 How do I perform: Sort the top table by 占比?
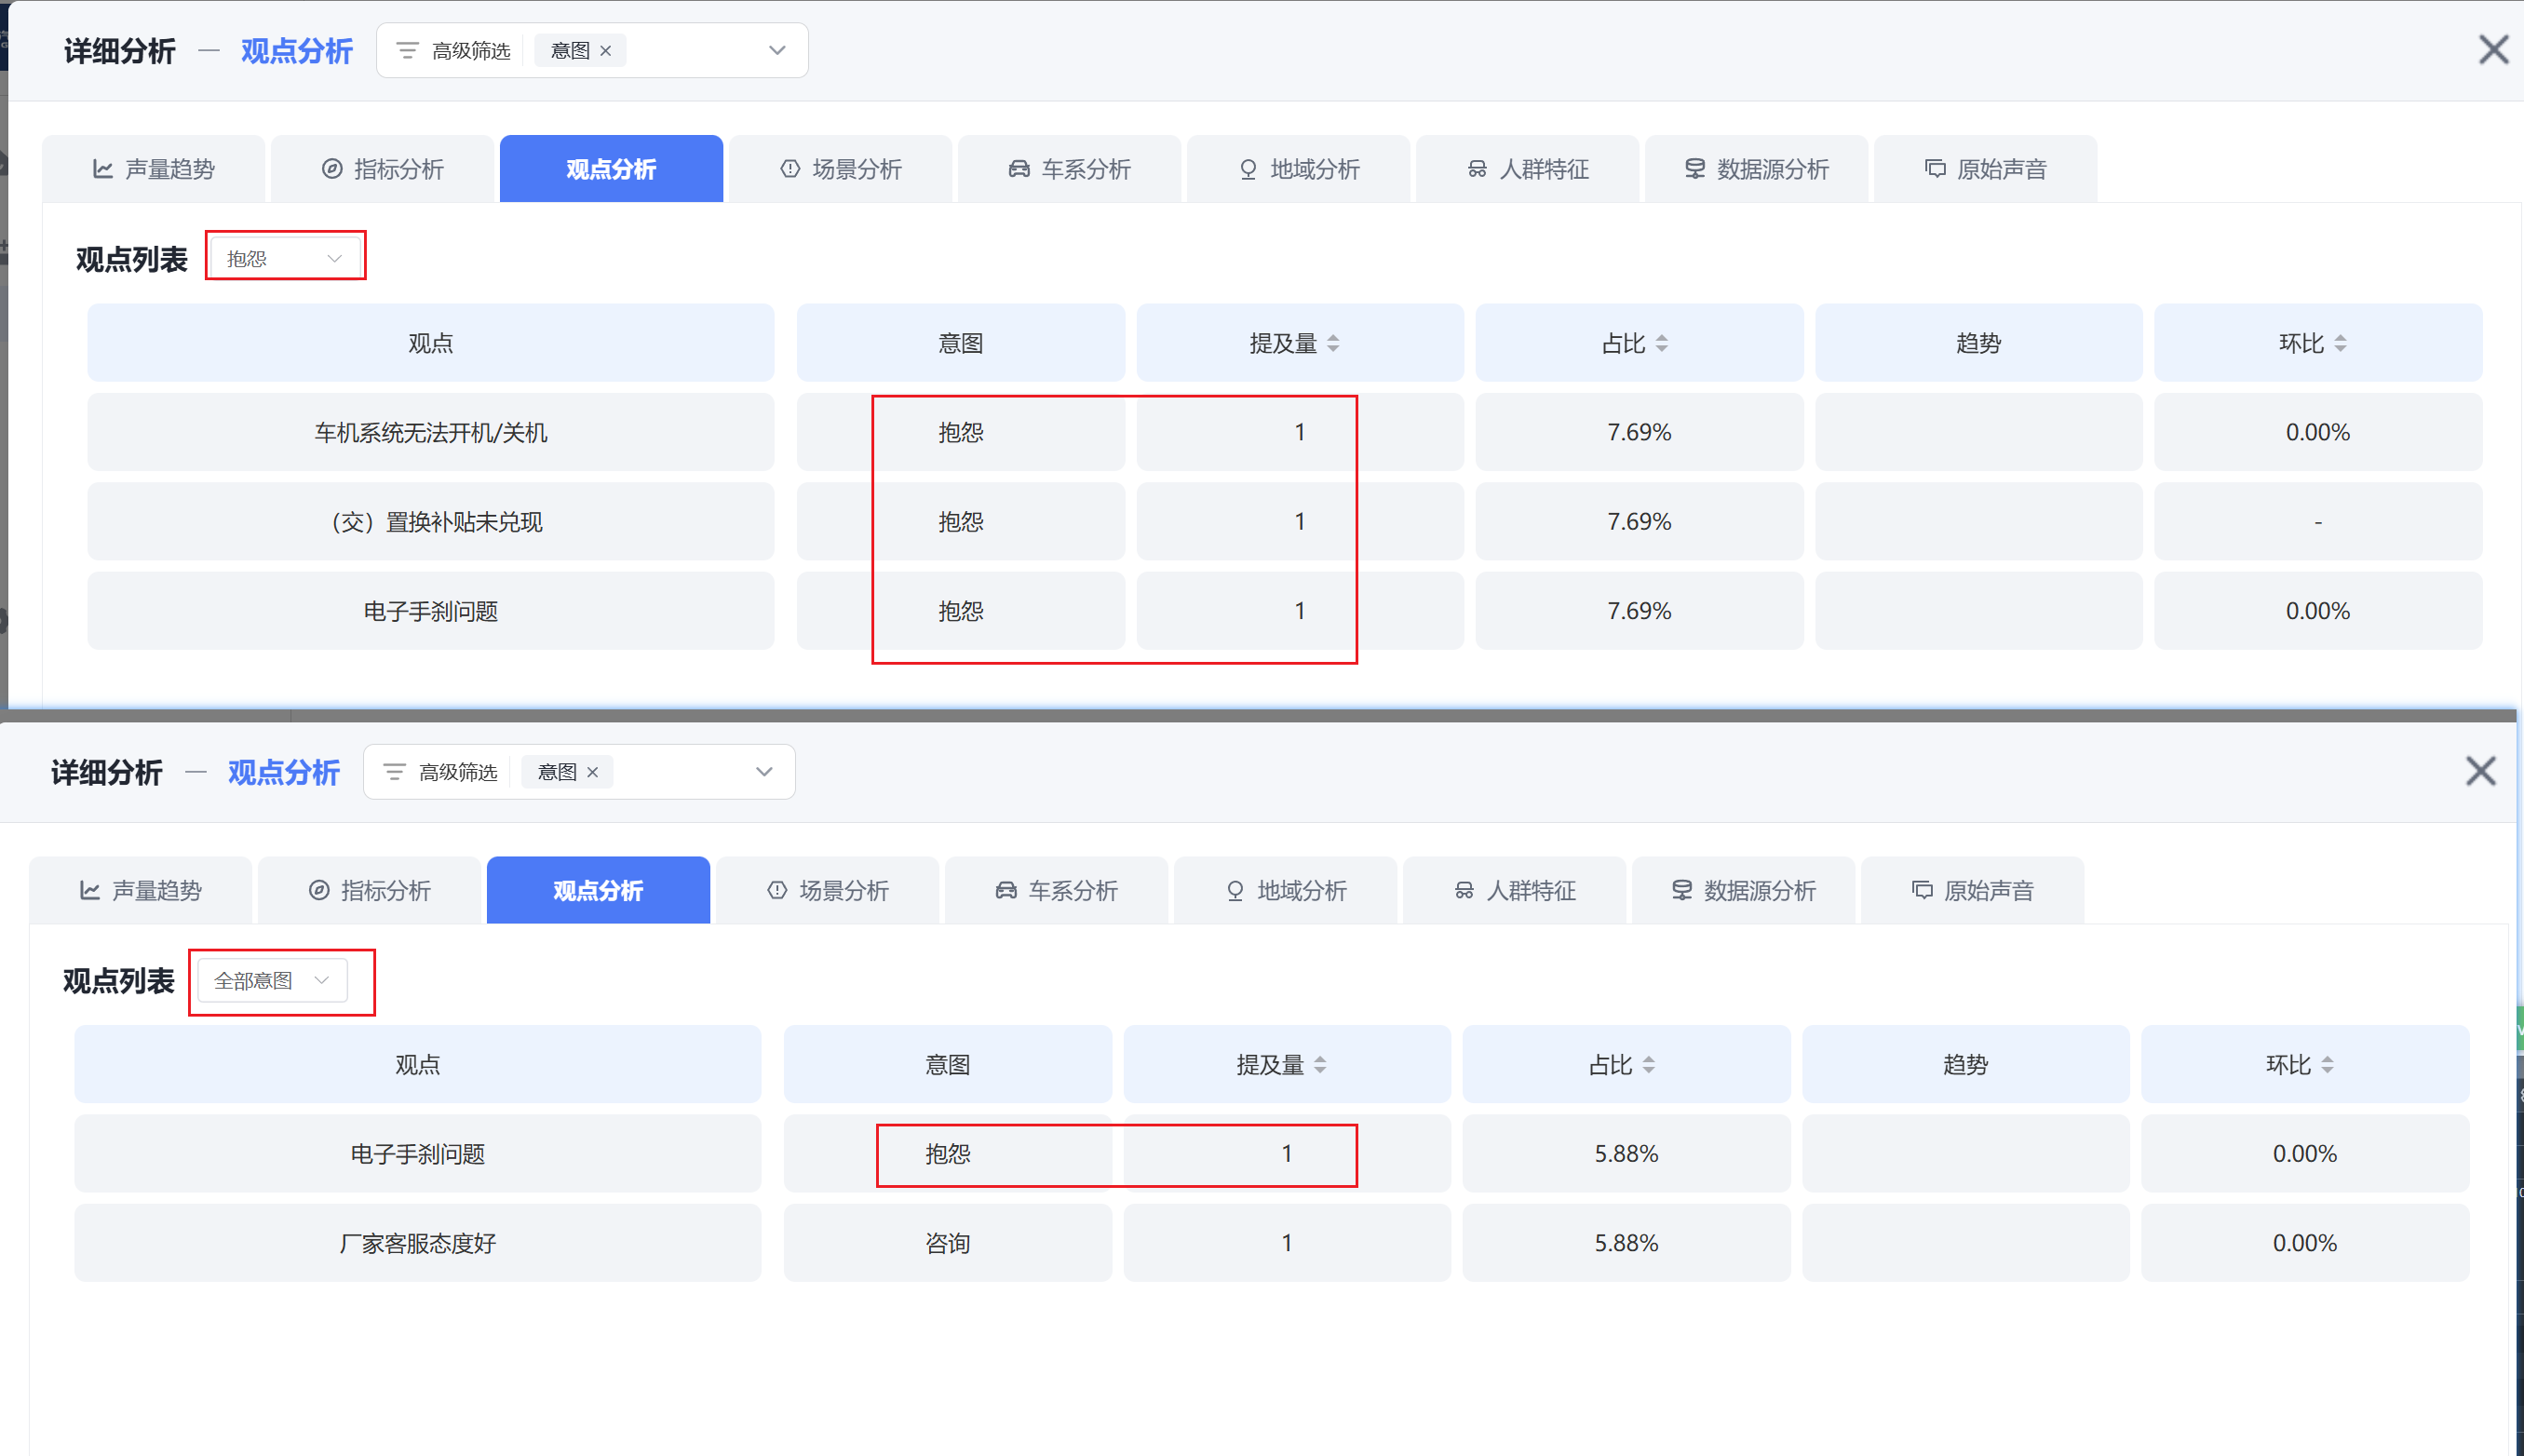(x=1661, y=343)
